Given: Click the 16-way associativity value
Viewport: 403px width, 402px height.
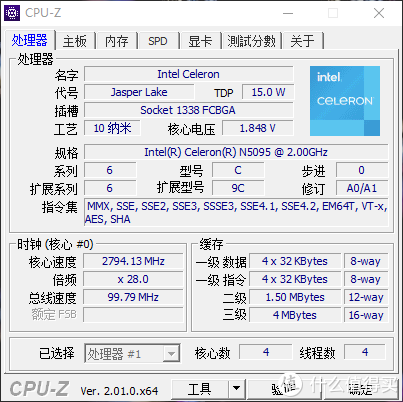Looking at the screenshot, I should [x=366, y=315].
